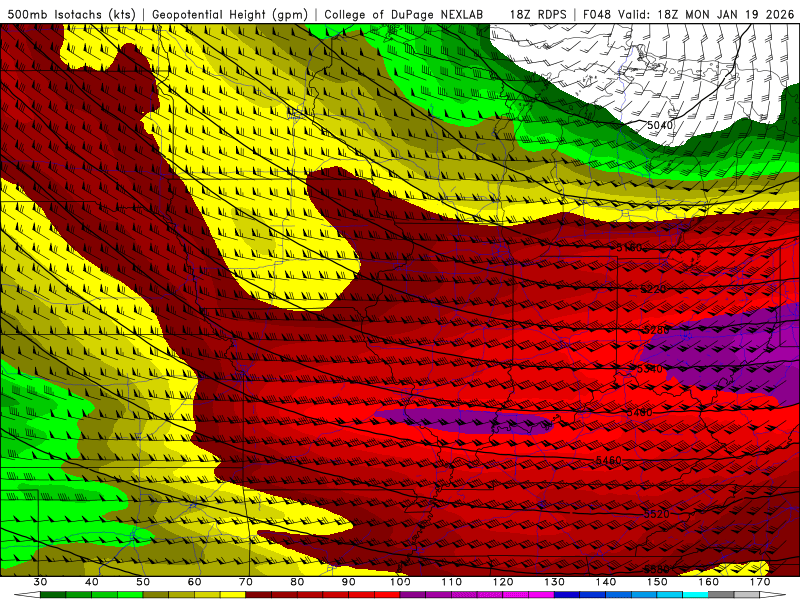Click the 120 kt value on color scale
Image resolution: width=800 pixels, height=600 pixels.
coord(503,582)
